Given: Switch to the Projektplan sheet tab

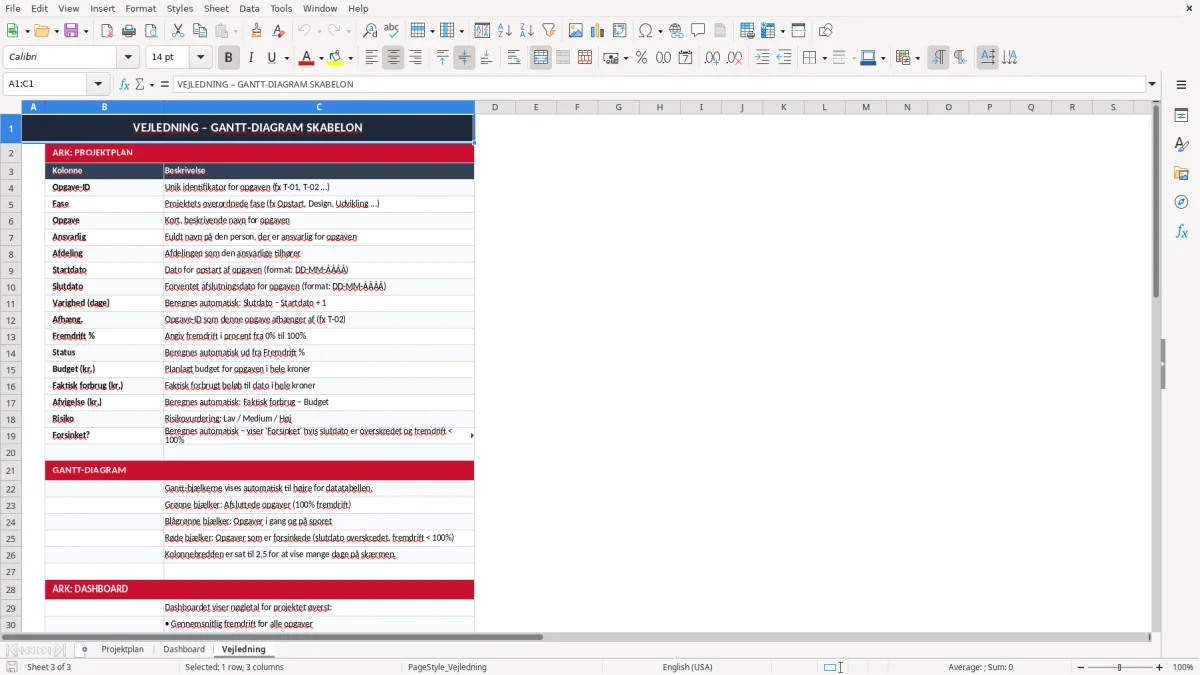Looking at the screenshot, I should tap(122, 649).
